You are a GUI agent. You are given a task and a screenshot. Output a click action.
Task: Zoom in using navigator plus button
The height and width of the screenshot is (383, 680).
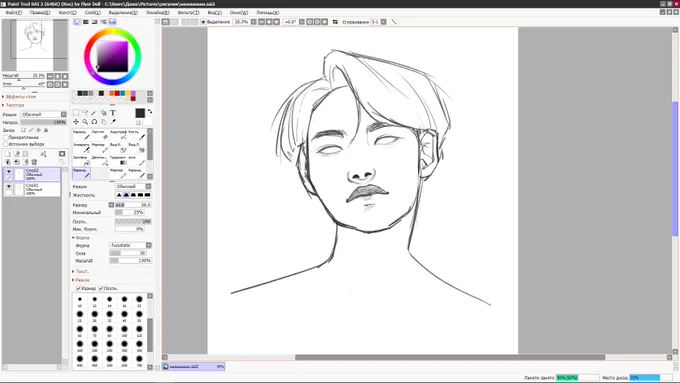[57, 76]
